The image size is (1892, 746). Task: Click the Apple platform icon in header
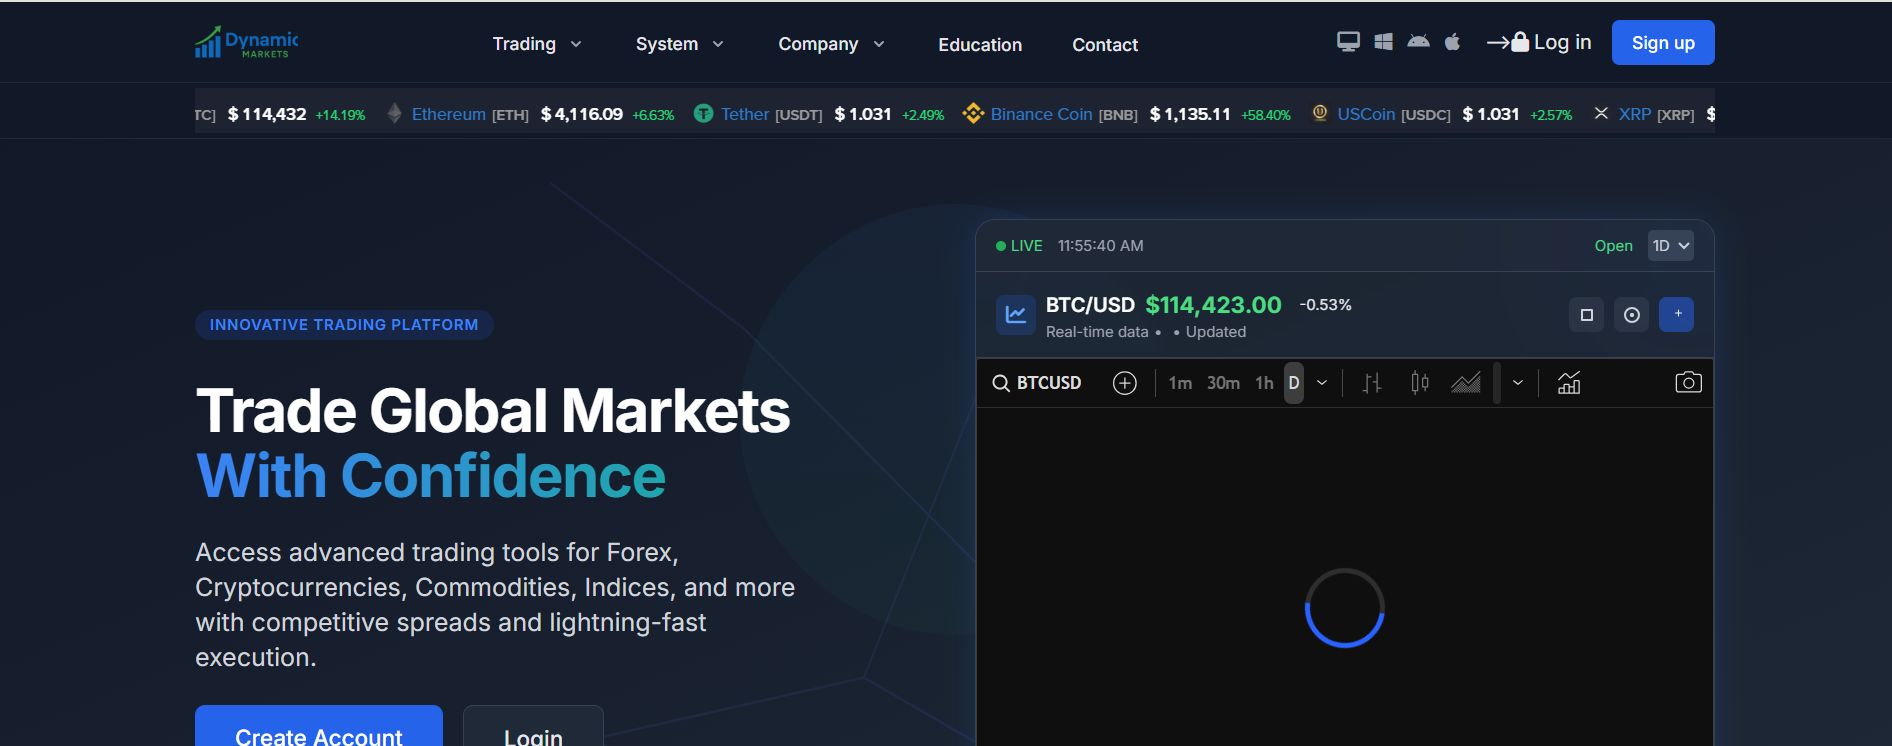pos(1452,42)
